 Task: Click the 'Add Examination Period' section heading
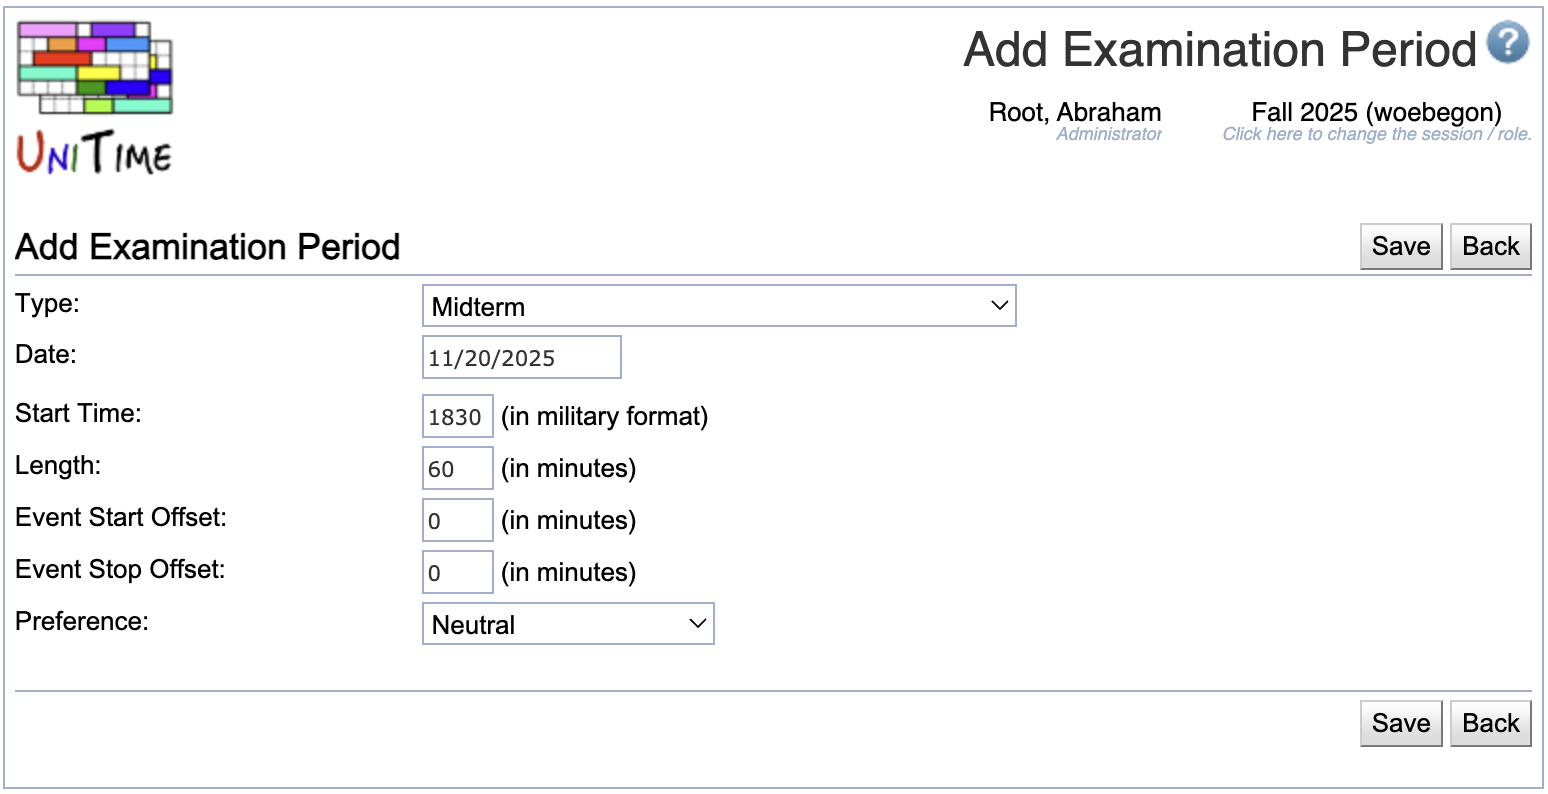[208, 247]
